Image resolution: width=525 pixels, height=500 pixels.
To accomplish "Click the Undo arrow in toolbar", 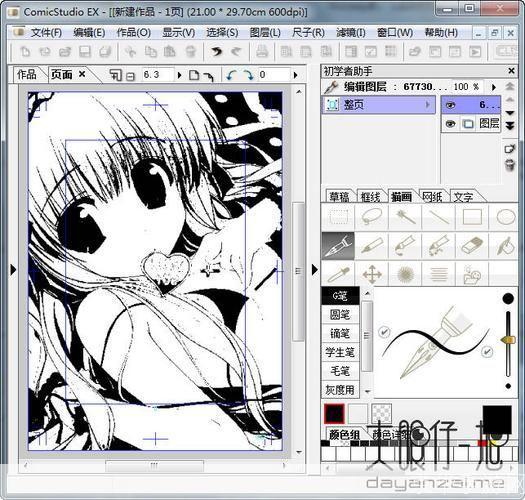I will coord(216,52).
